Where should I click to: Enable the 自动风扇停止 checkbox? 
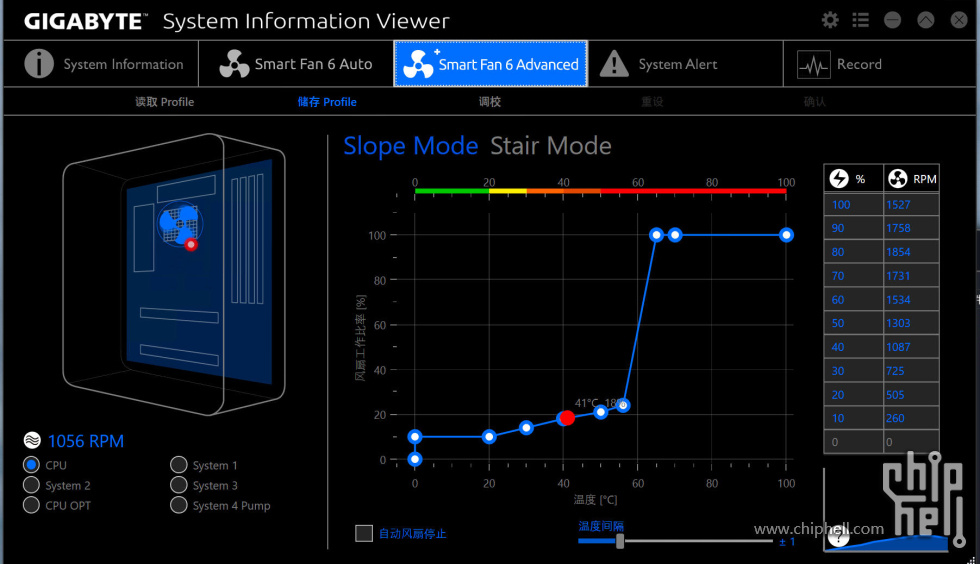[364, 533]
